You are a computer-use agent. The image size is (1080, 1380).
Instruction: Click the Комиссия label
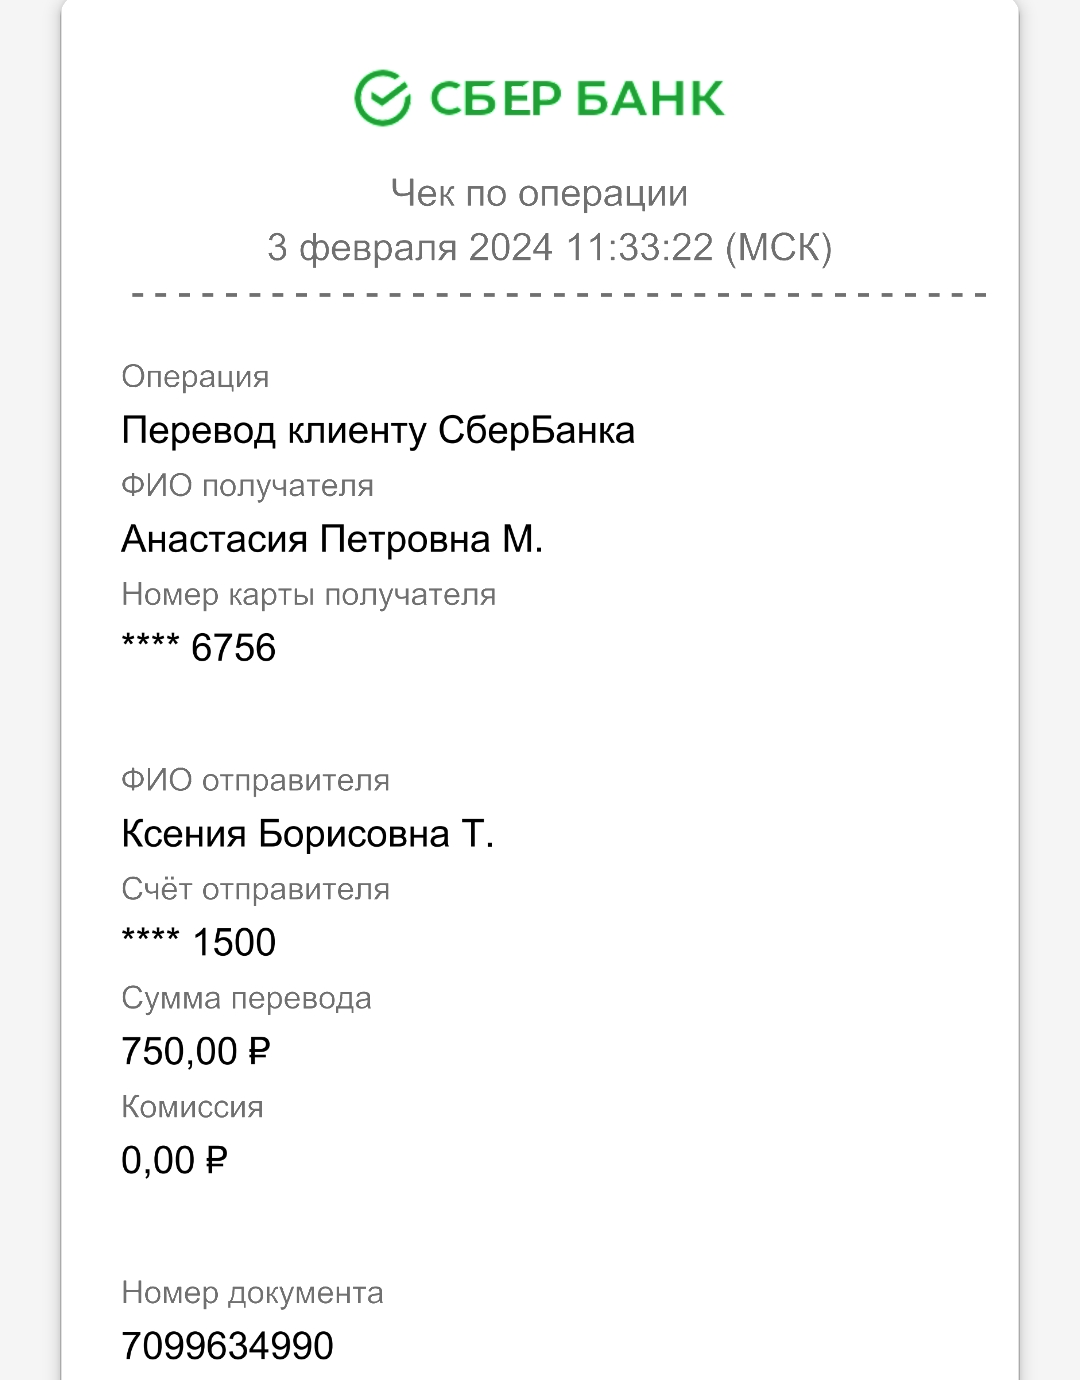pyautogui.click(x=192, y=1108)
